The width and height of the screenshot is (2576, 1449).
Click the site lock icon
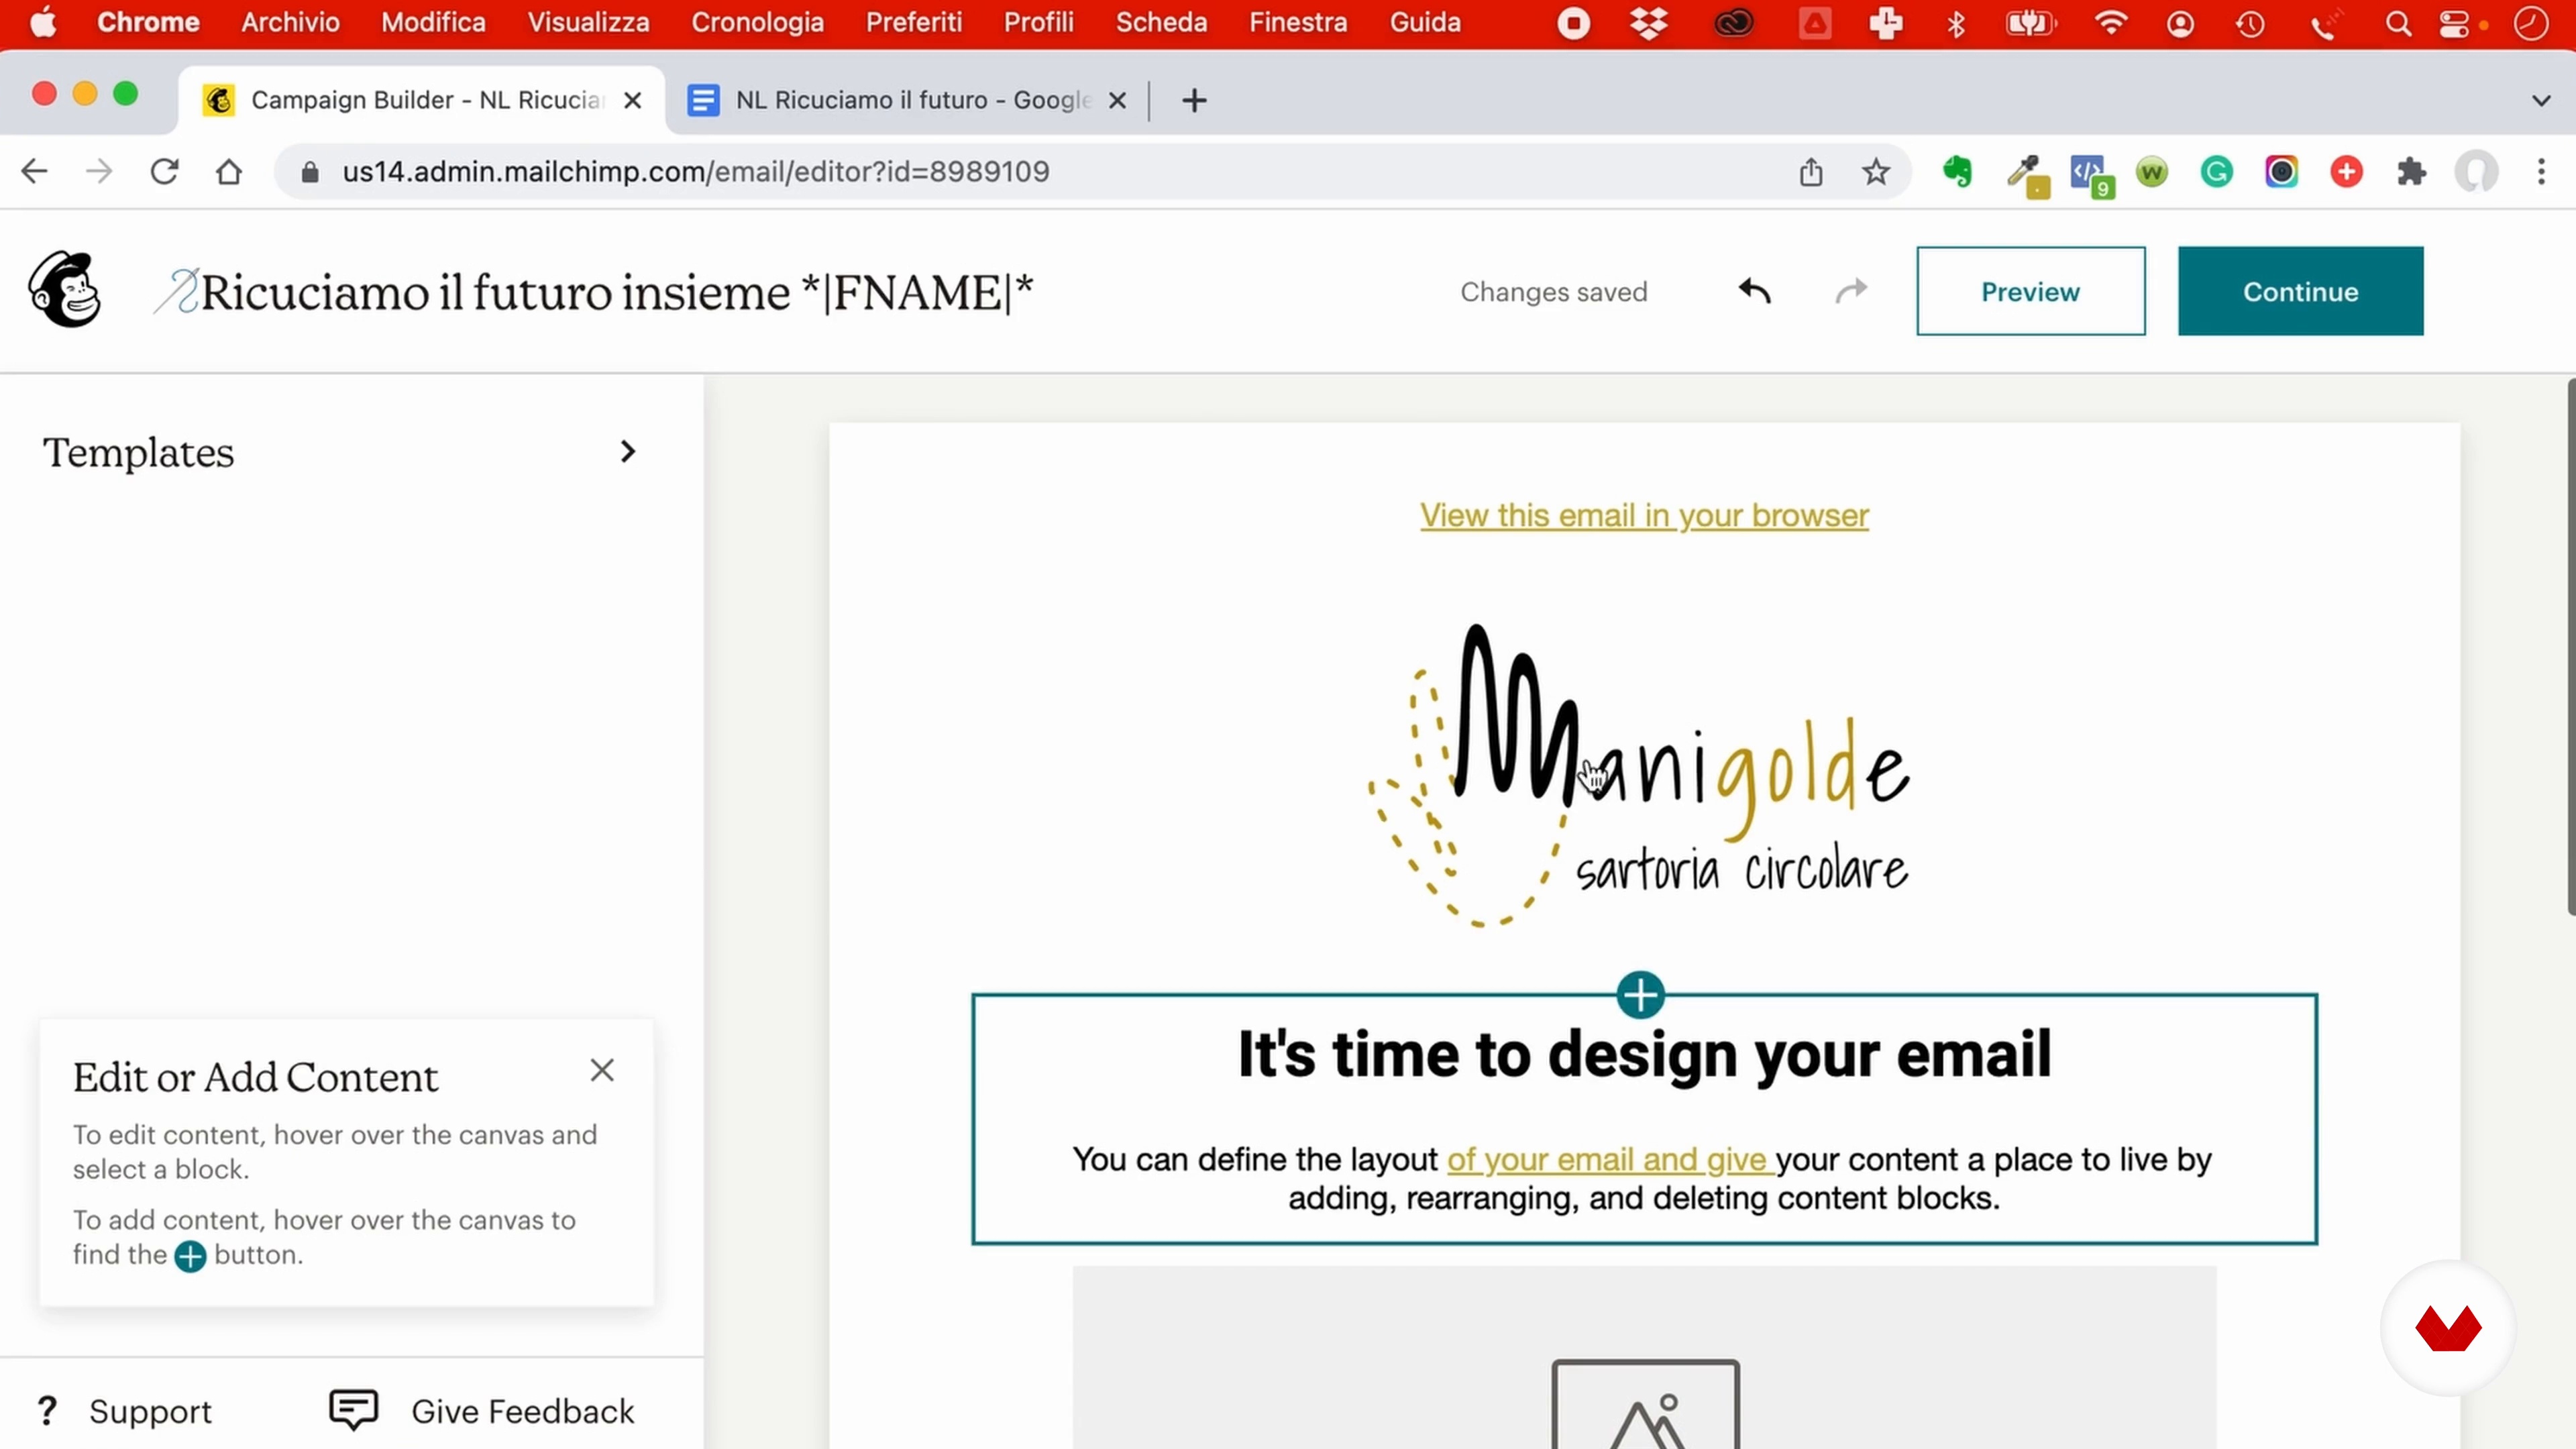(x=310, y=172)
